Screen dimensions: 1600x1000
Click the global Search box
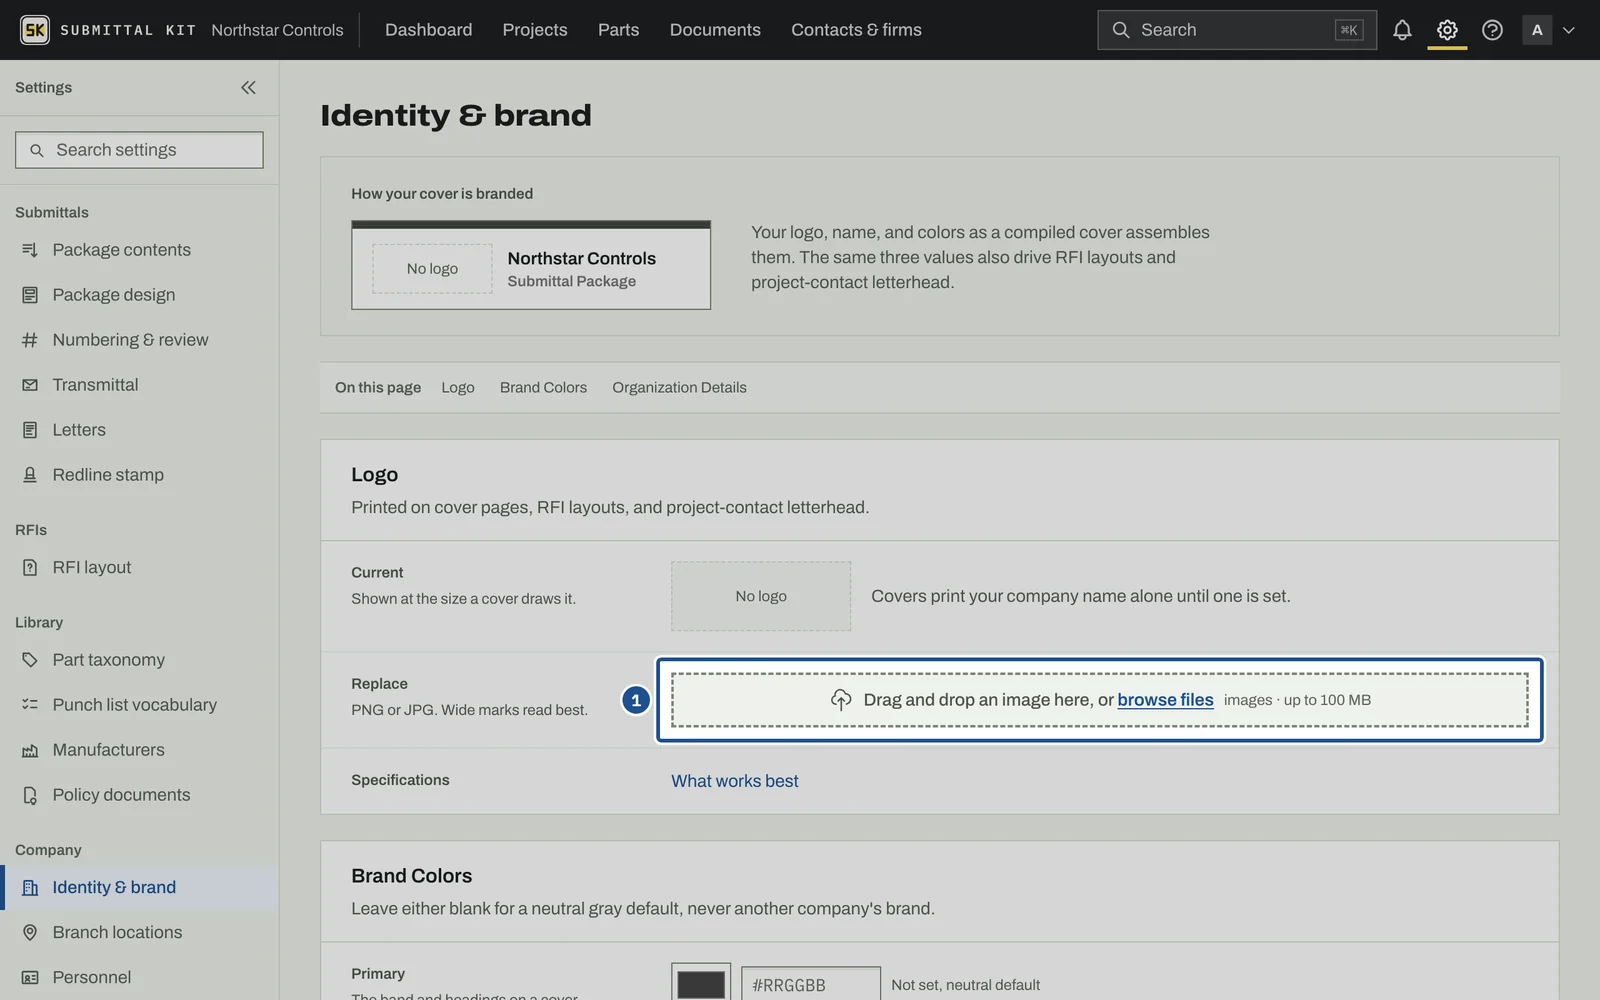1237,30
